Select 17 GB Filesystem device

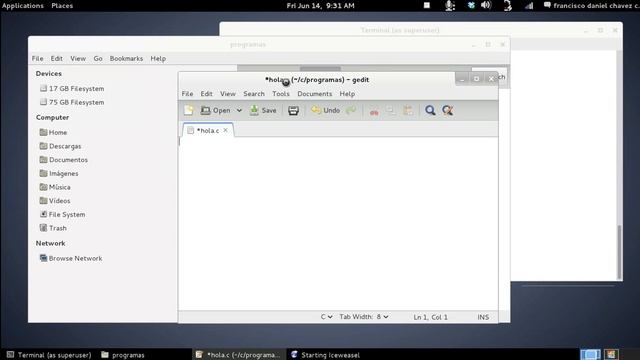click(72, 89)
